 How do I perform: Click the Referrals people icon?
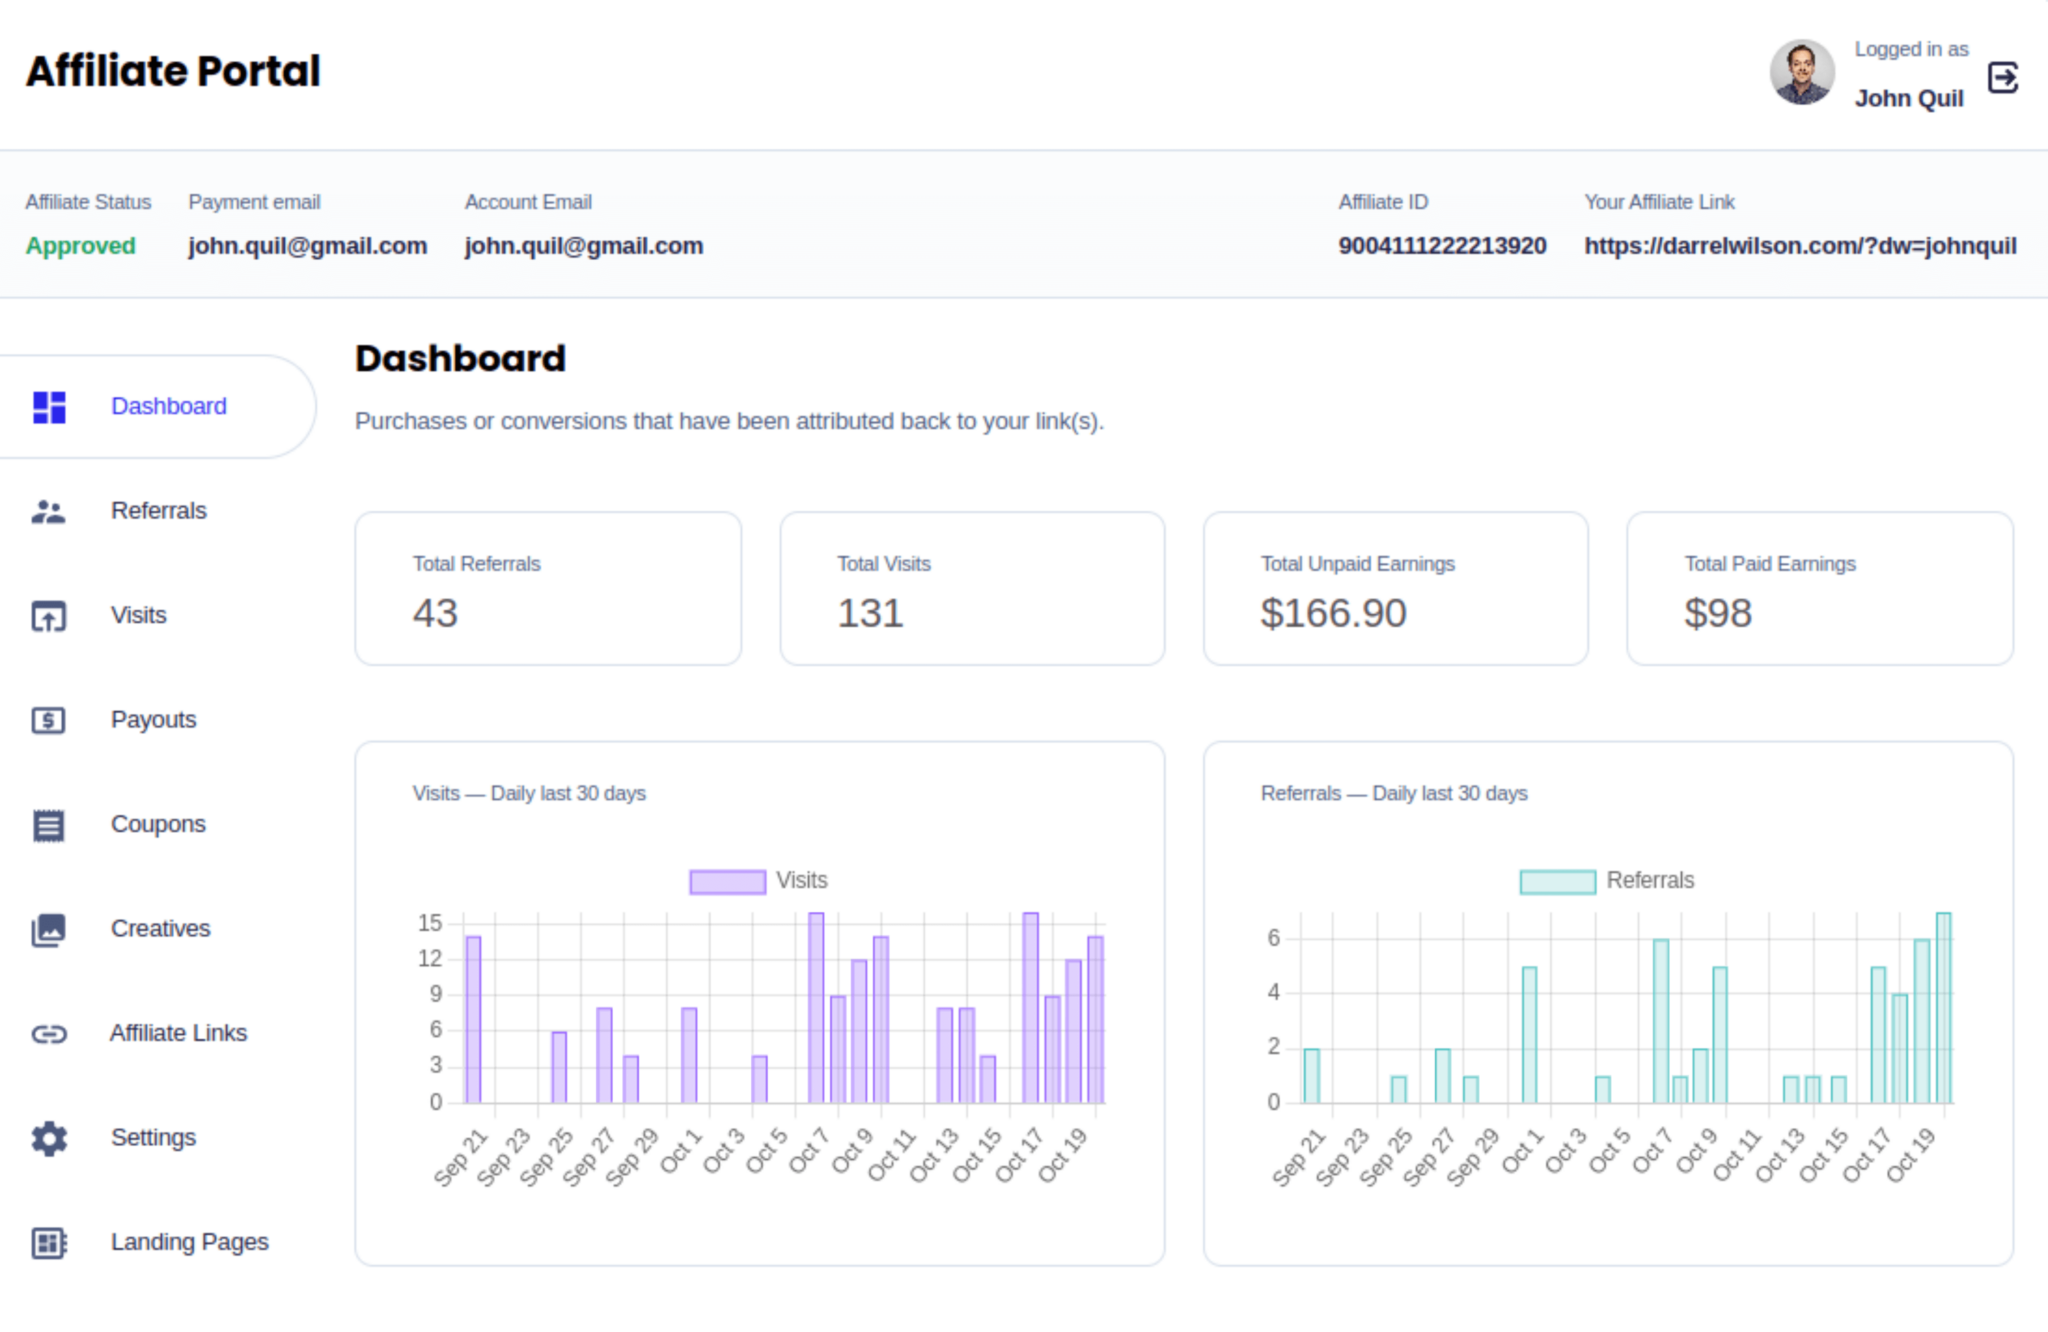click(47, 511)
